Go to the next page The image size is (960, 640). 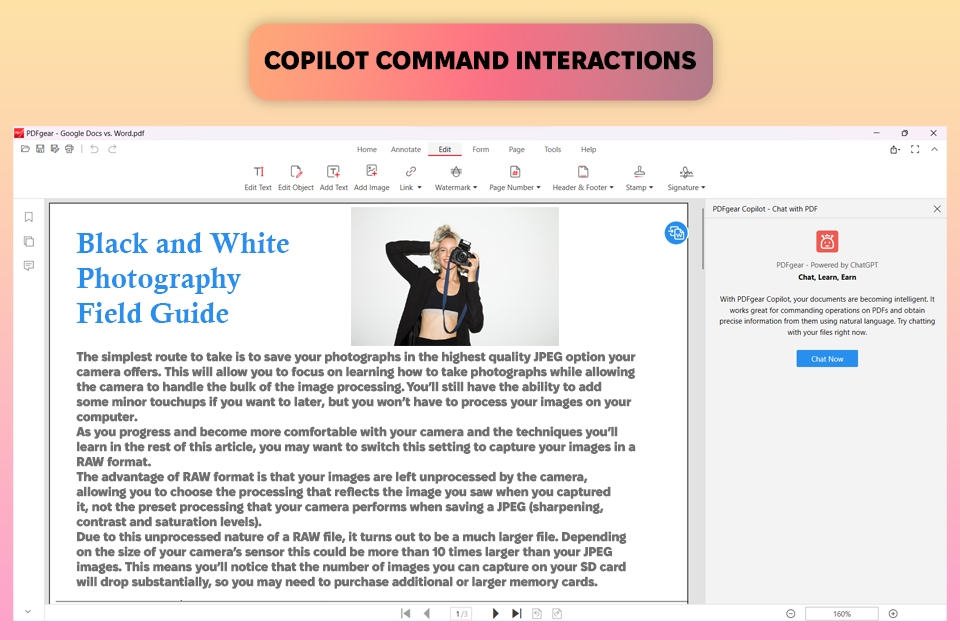click(x=495, y=613)
